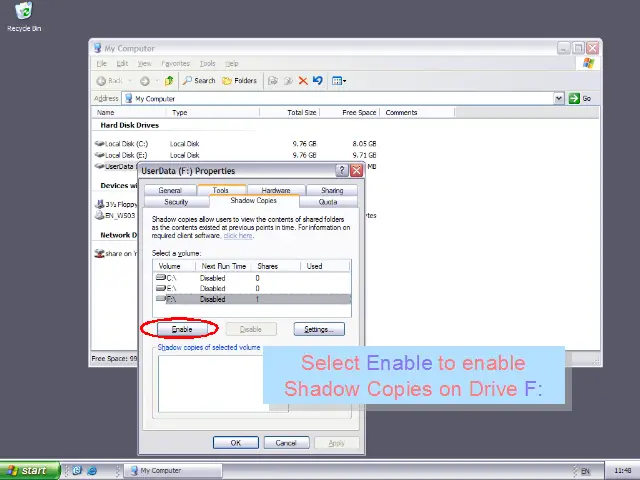Open the File menu

coord(101,63)
